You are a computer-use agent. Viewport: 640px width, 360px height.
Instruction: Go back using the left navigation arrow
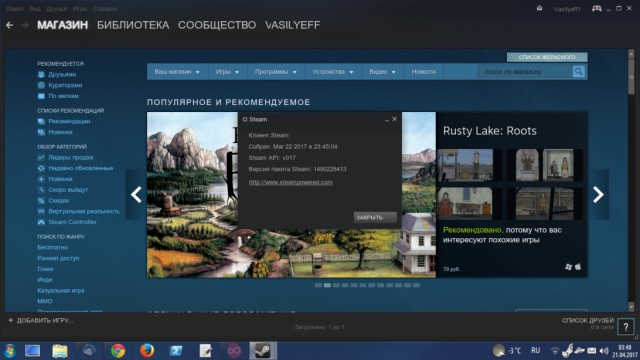click(9, 25)
